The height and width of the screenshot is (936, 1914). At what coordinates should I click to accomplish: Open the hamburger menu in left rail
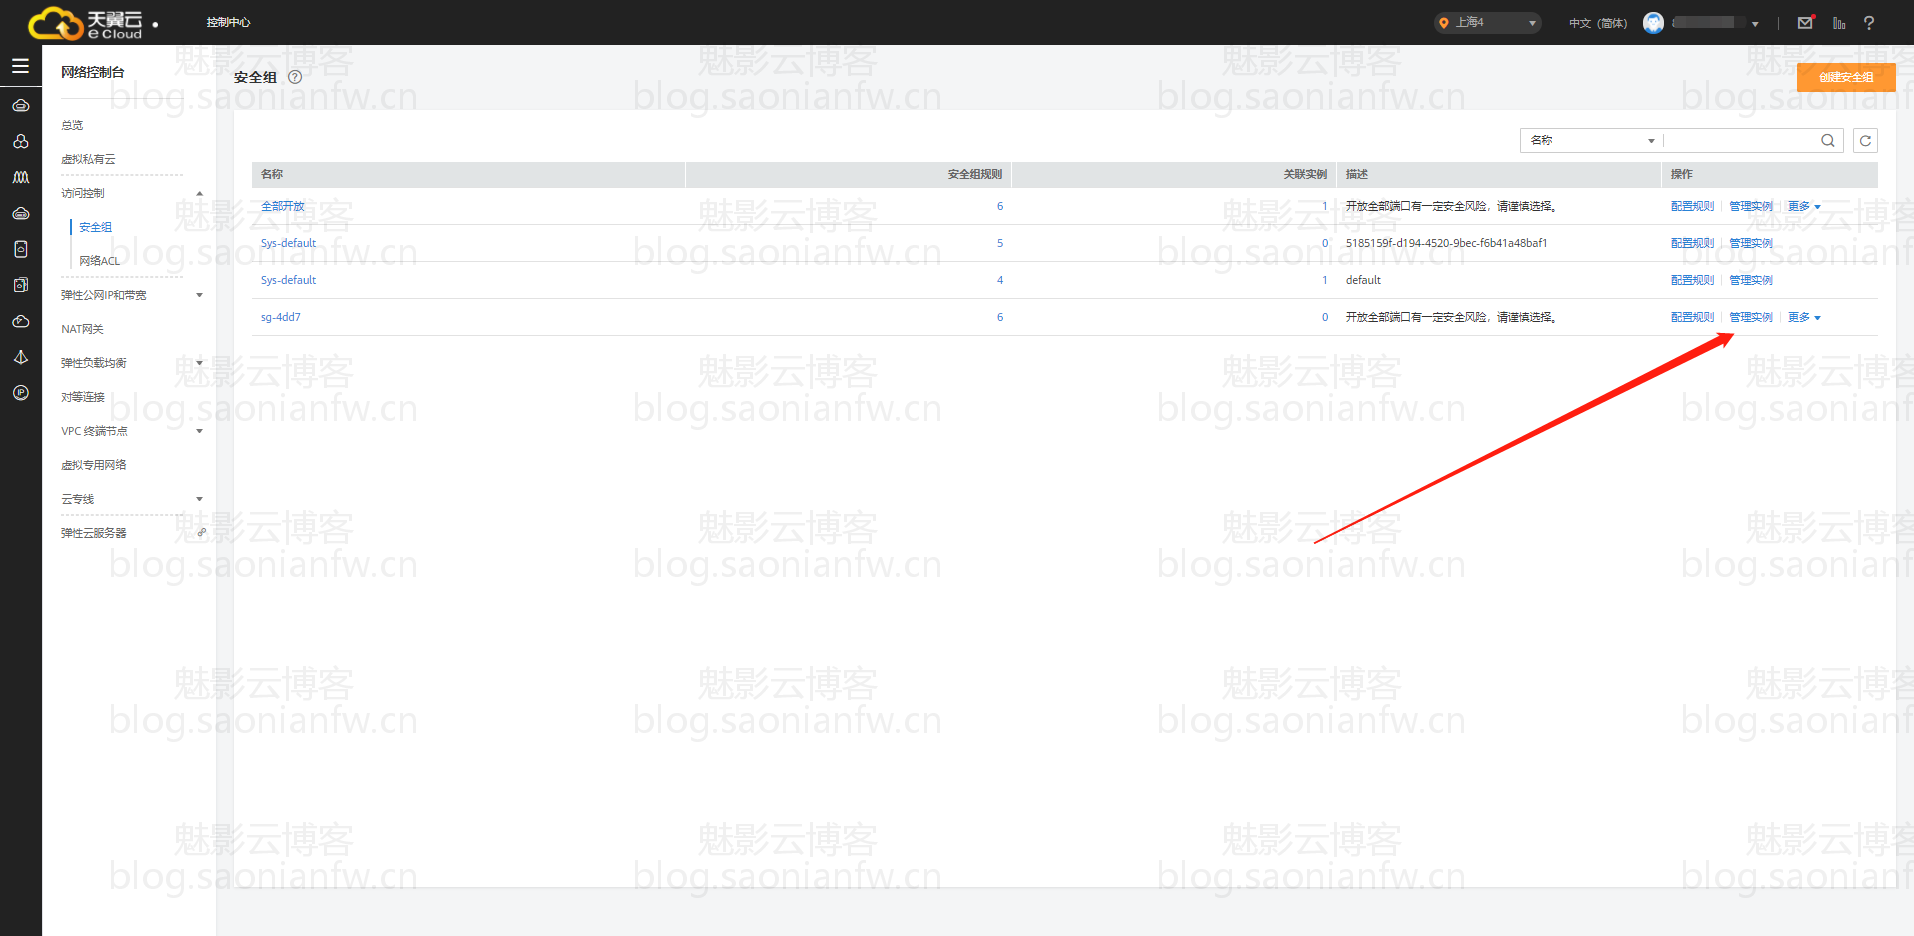[20, 66]
